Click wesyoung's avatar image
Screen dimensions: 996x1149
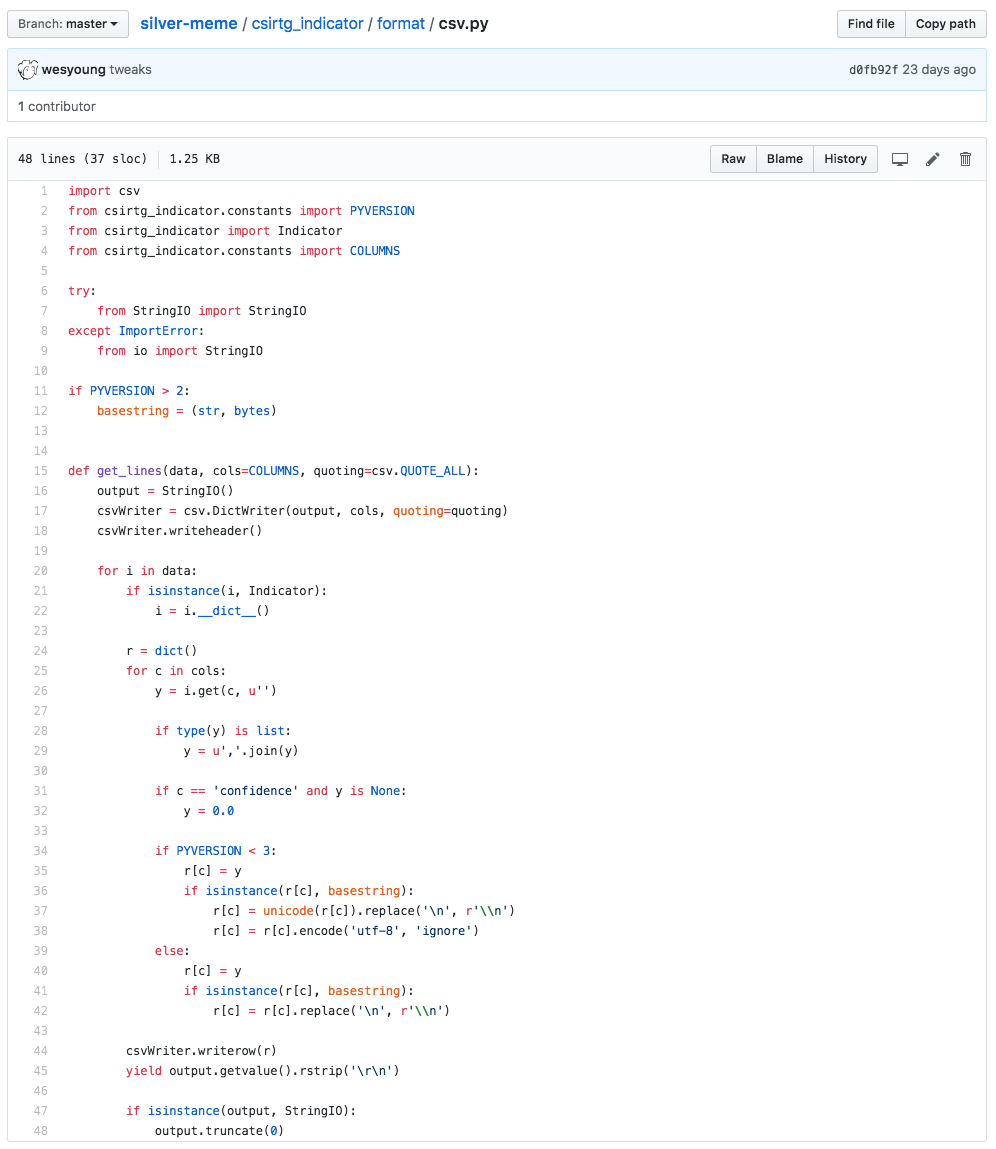[x=28, y=70]
